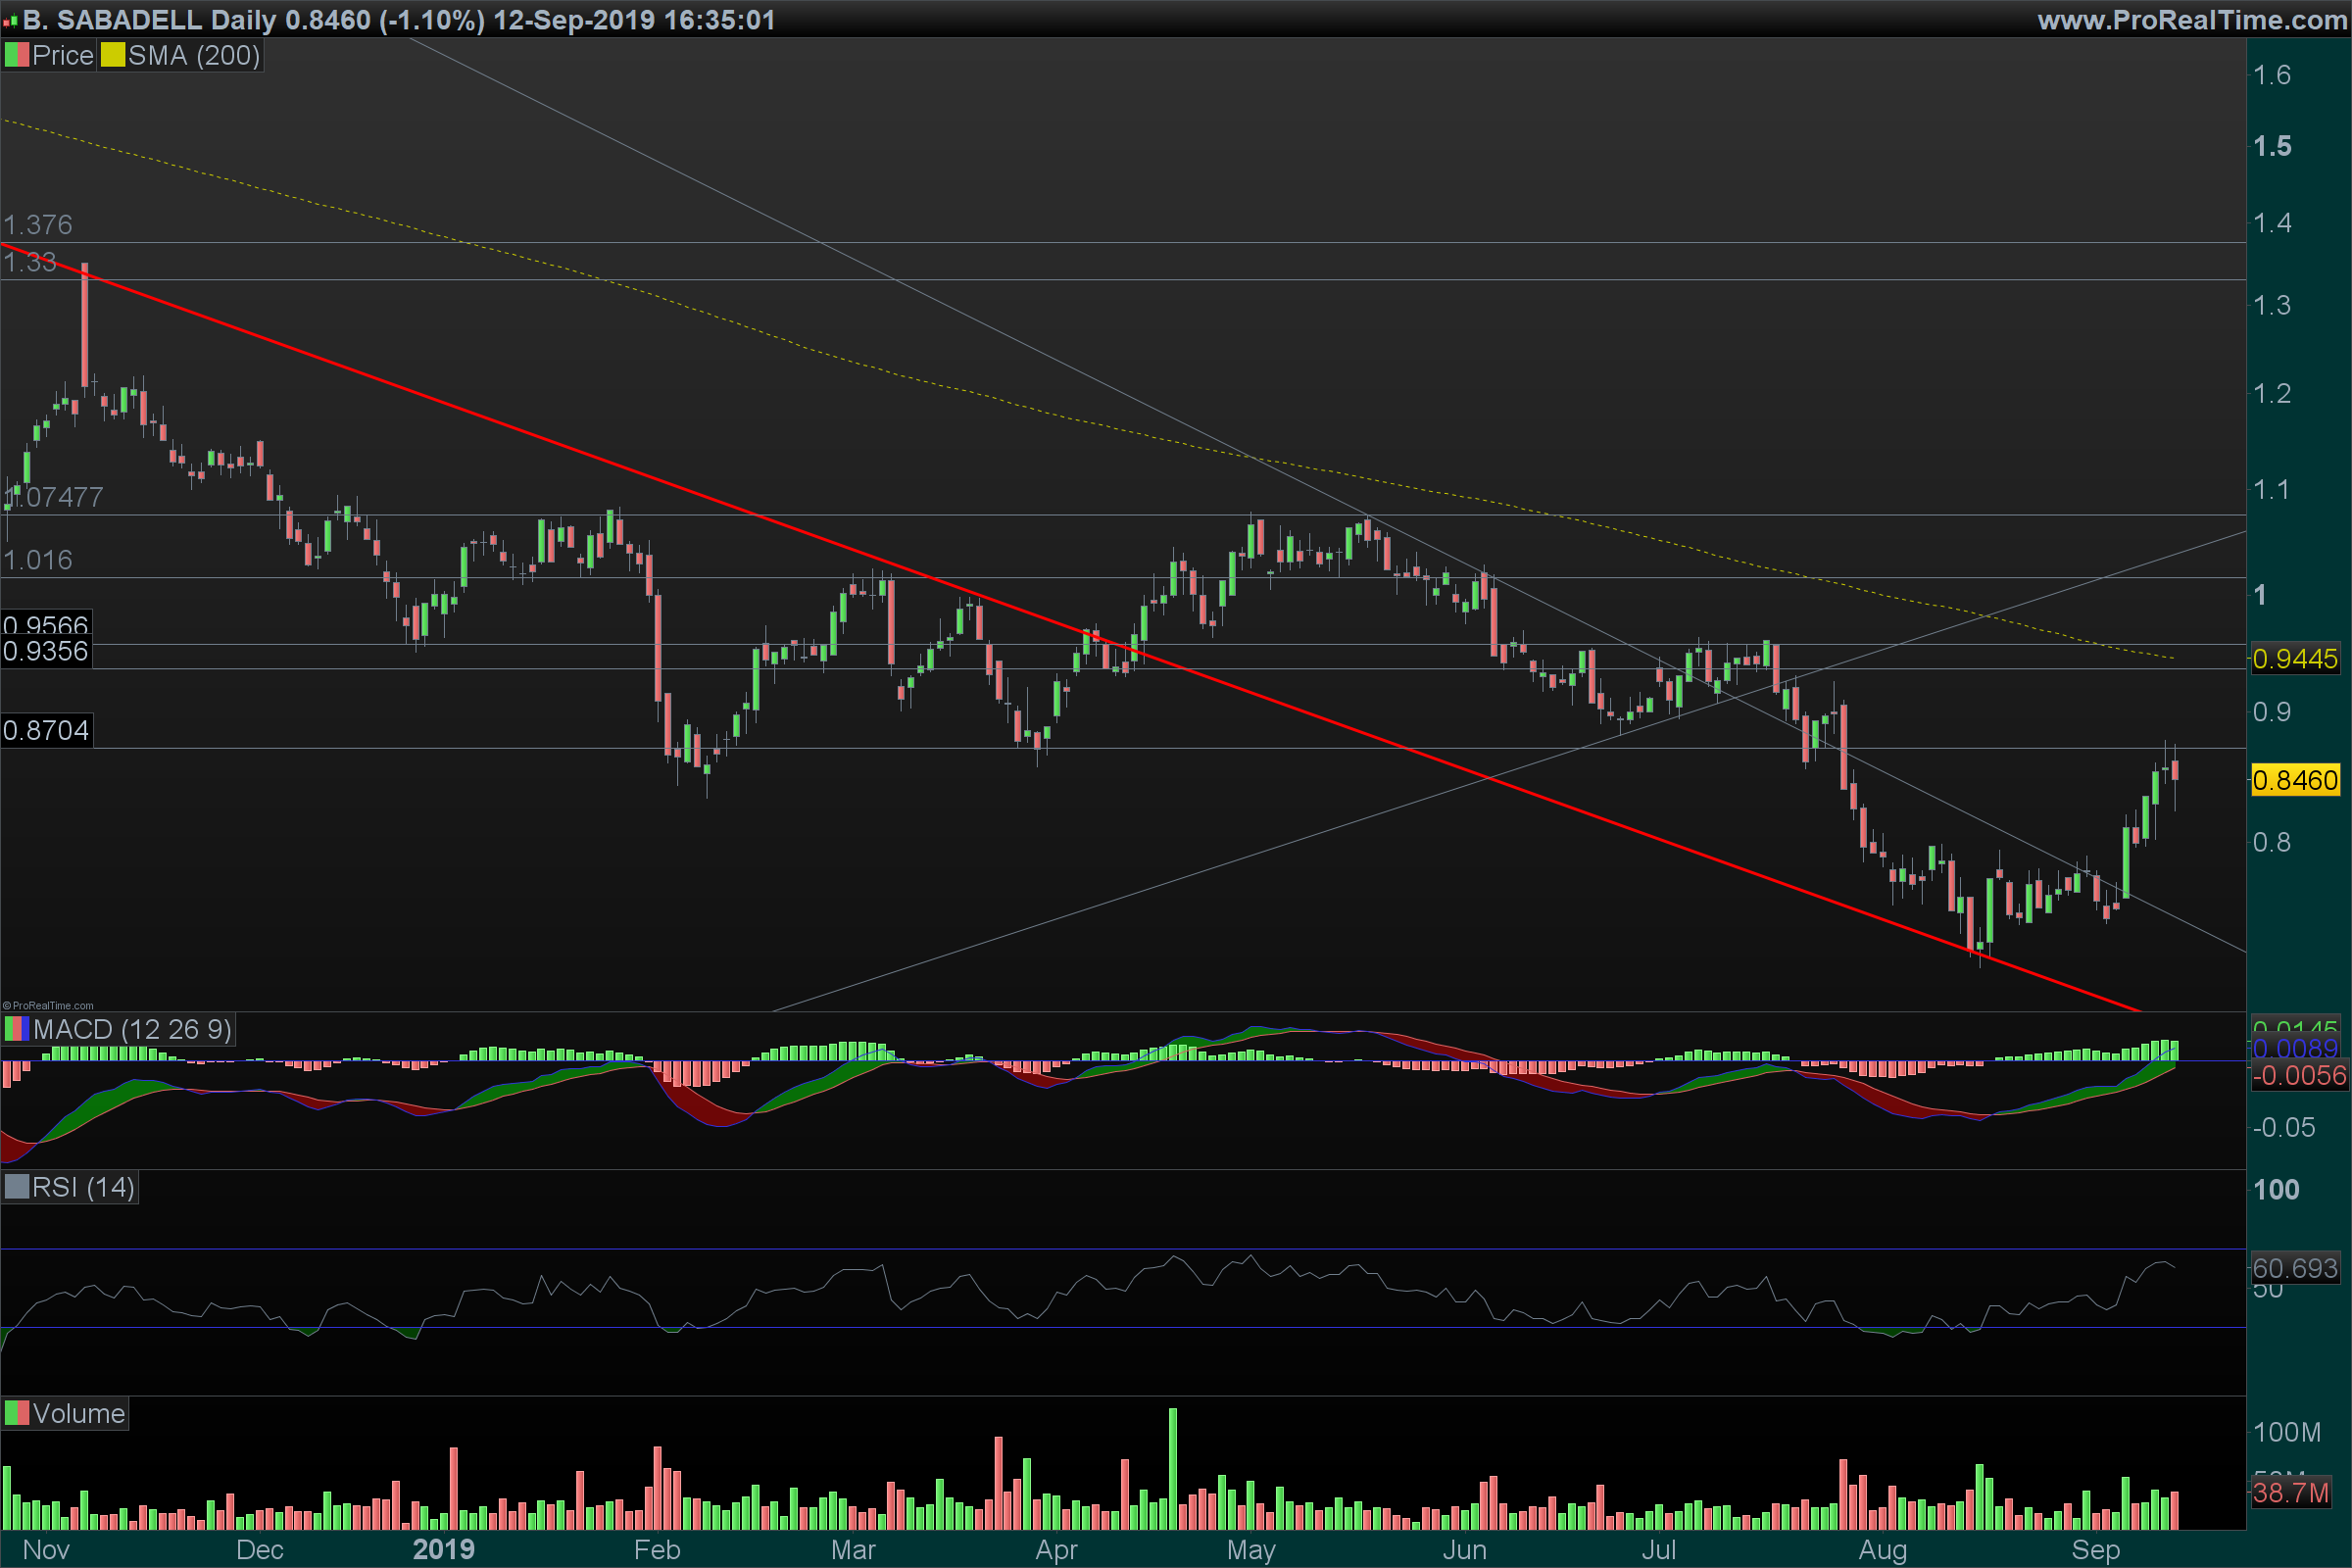2352x1568 pixels.
Task: Click the yellow SMA (200) legend swatch
Action: pos(112,56)
